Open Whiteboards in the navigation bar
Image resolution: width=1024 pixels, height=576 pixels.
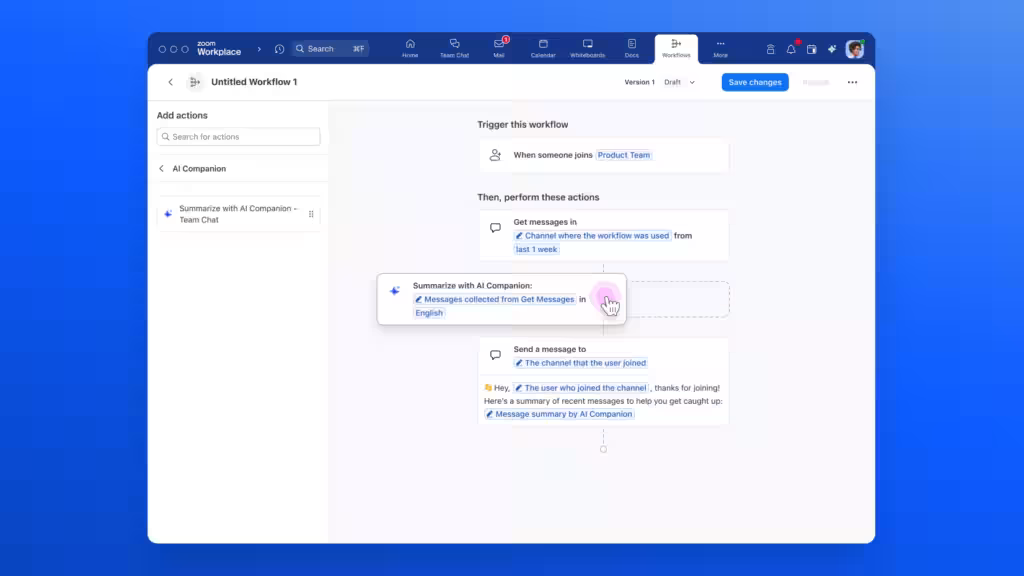click(x=587, y=47)
